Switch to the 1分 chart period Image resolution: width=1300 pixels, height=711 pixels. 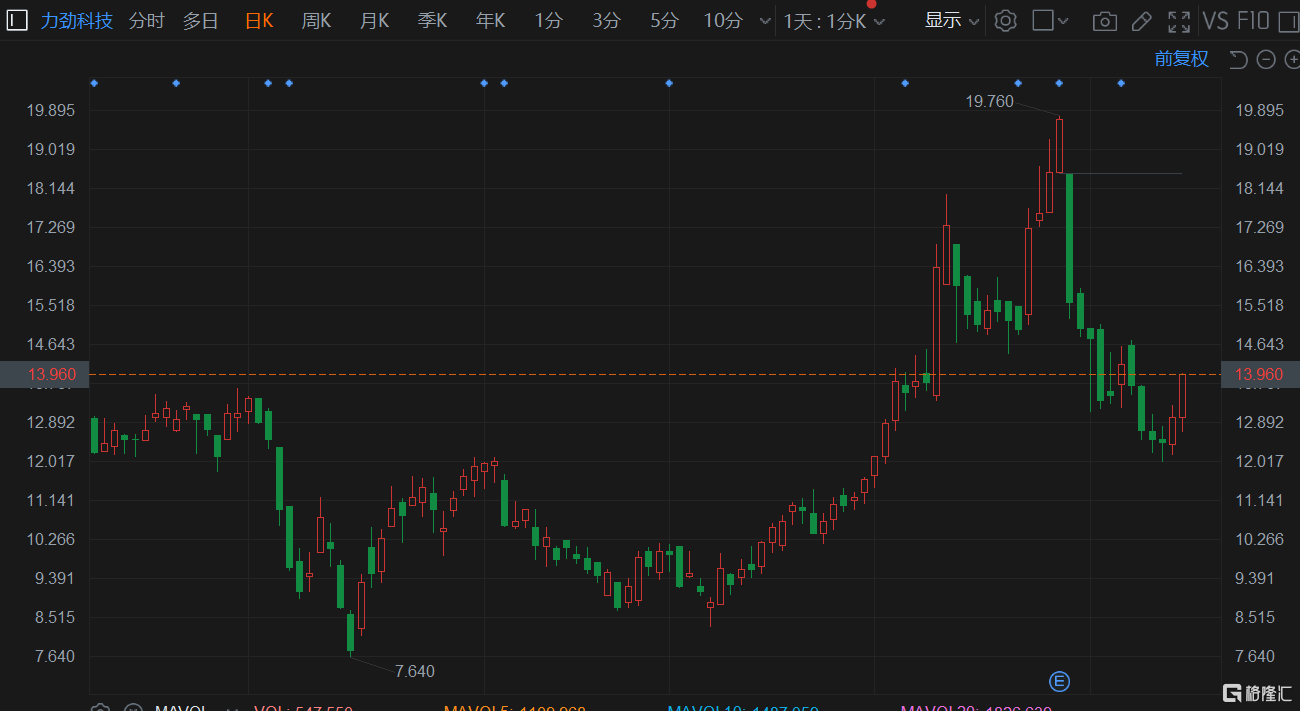coord(548,21)
